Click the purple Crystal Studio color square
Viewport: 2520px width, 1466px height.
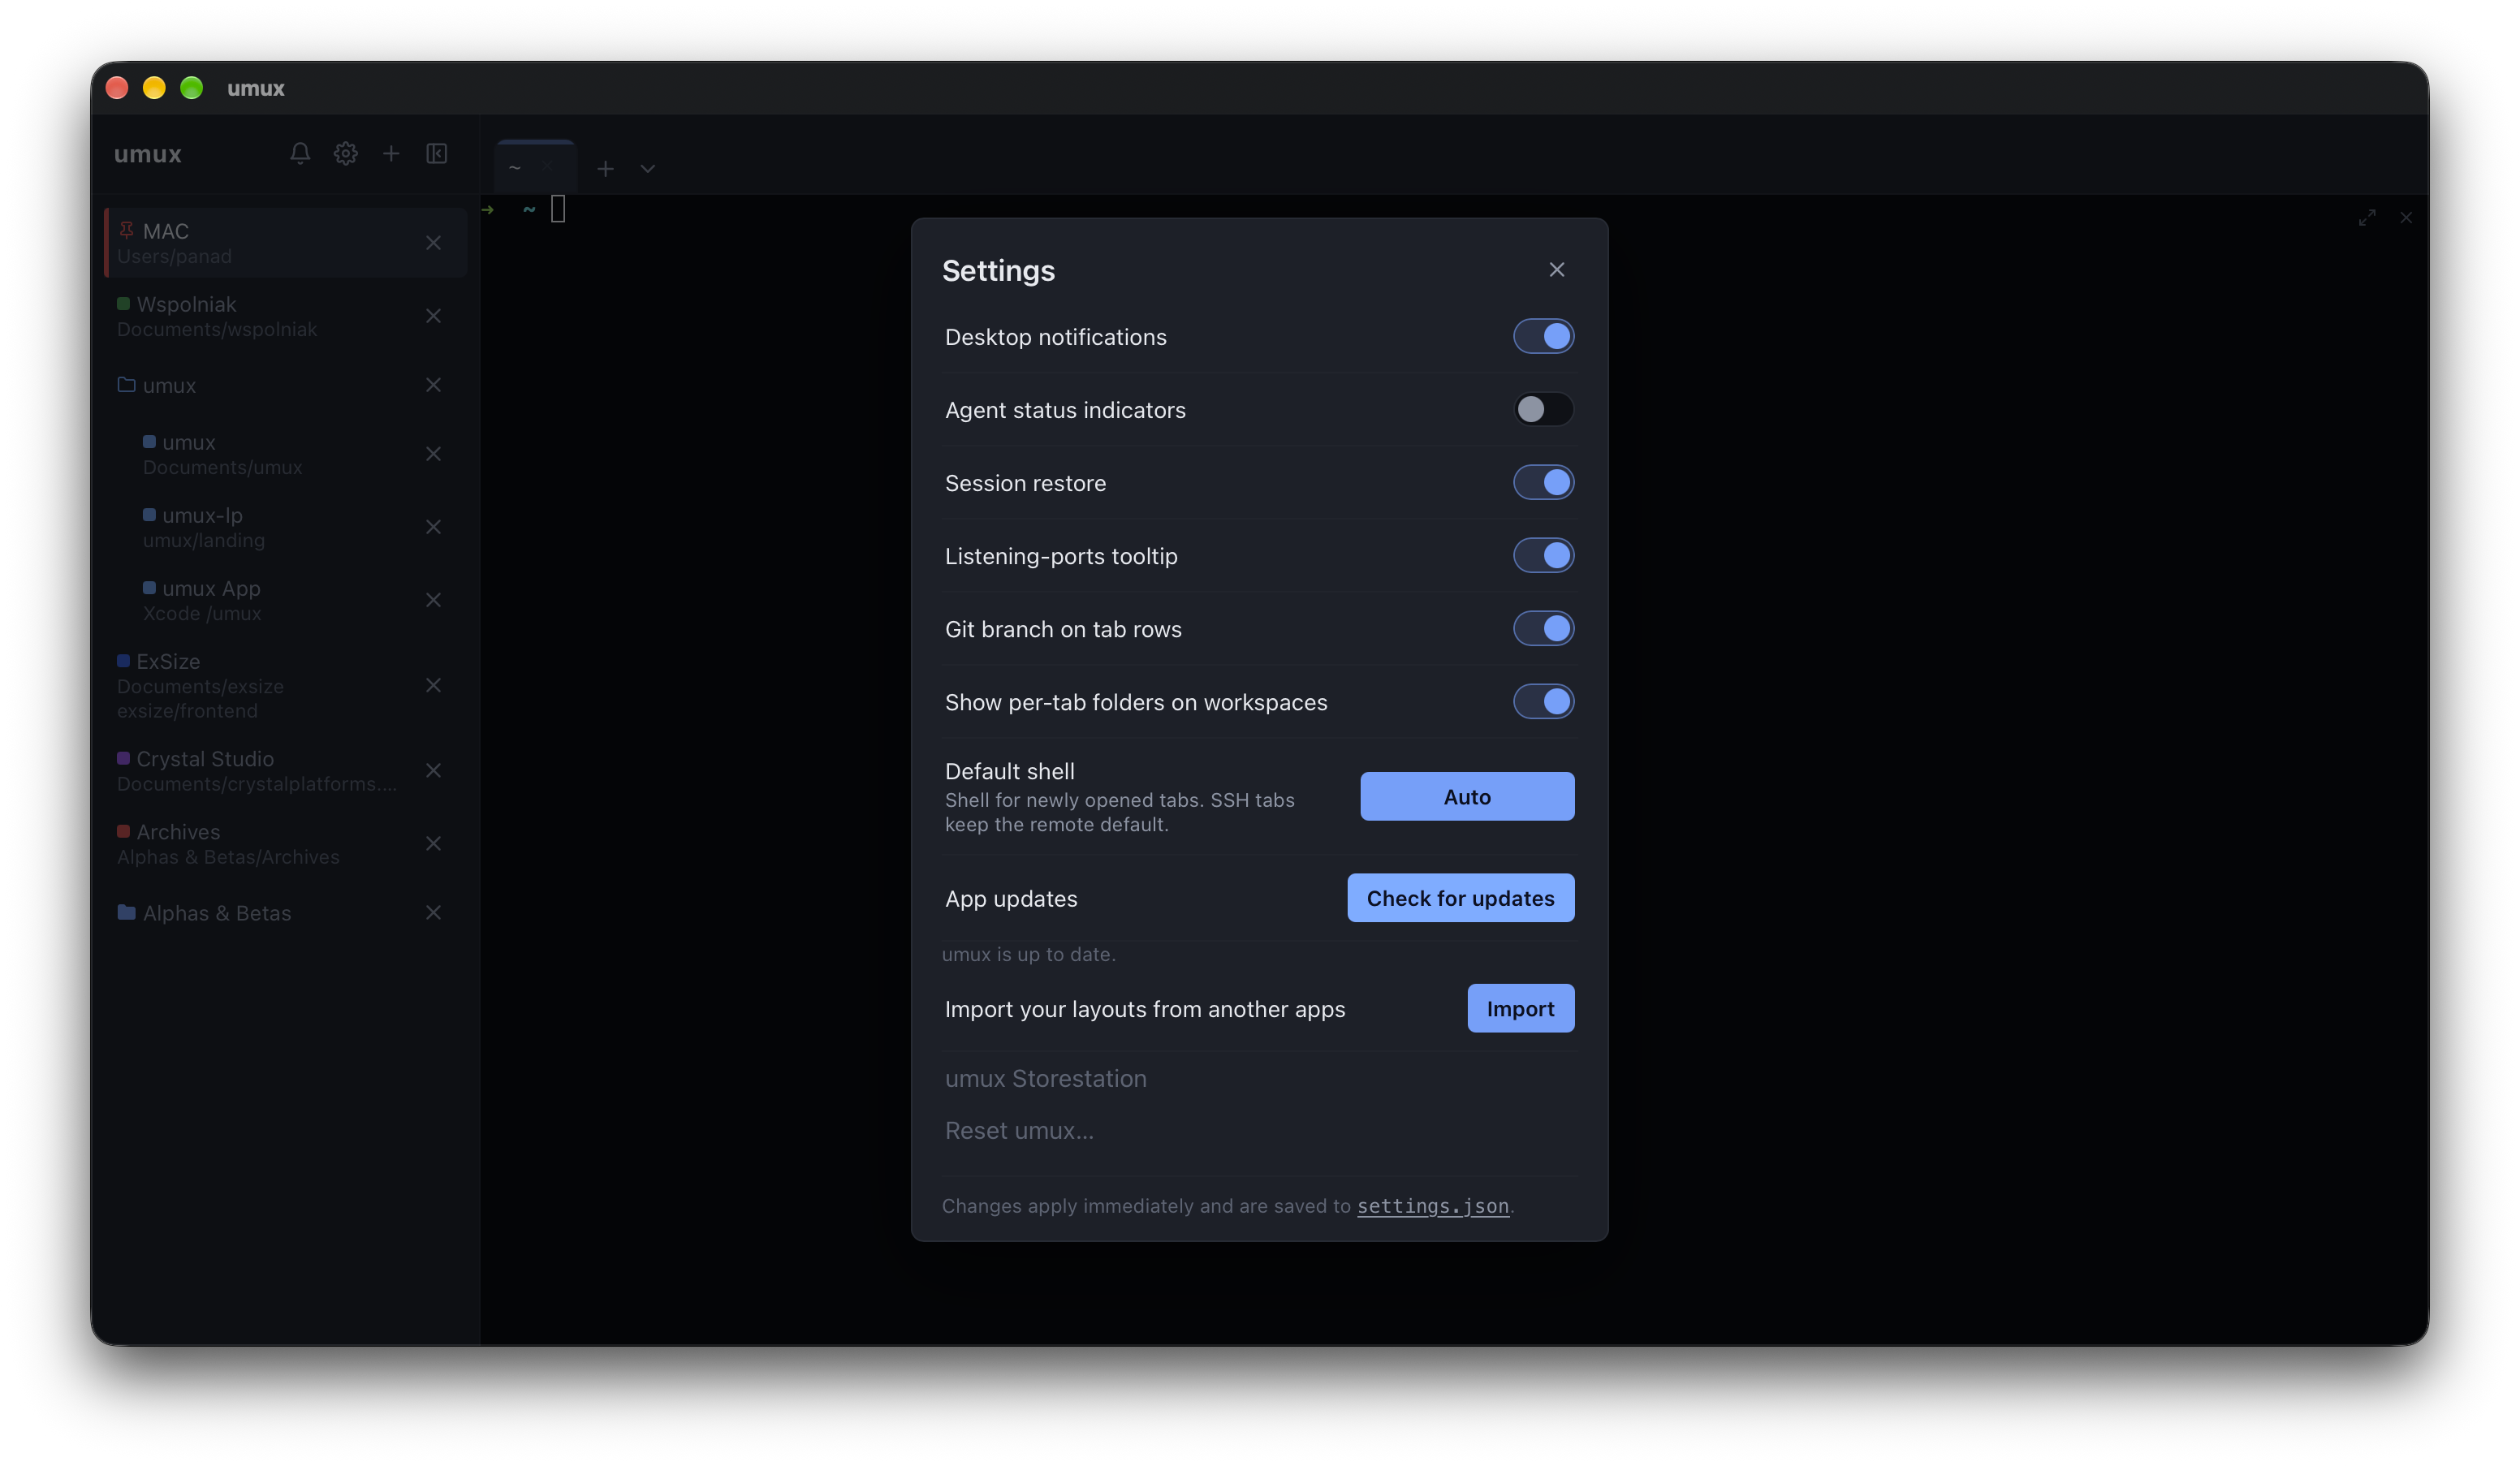point(123,758)
